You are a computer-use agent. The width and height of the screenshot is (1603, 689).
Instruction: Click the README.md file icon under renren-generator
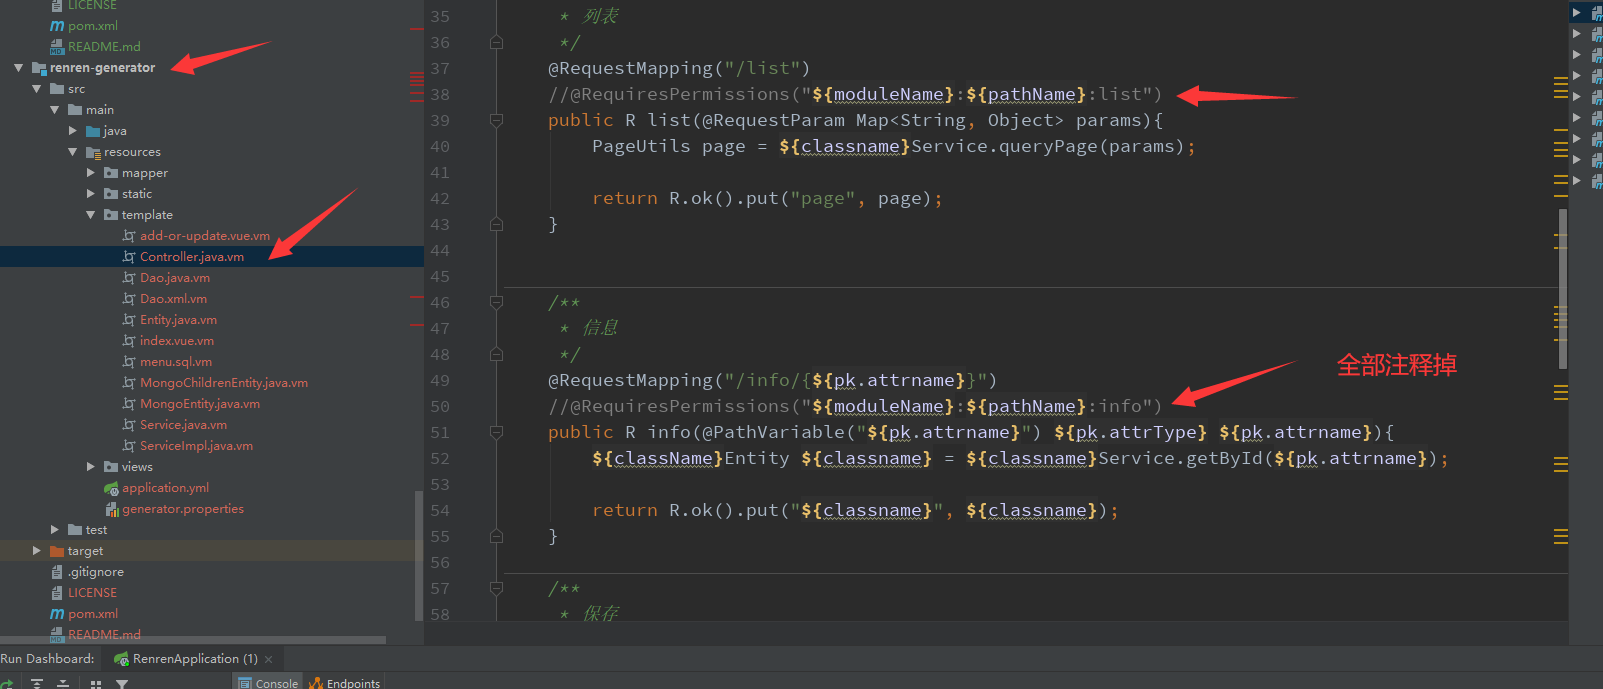tap(57, 635)
